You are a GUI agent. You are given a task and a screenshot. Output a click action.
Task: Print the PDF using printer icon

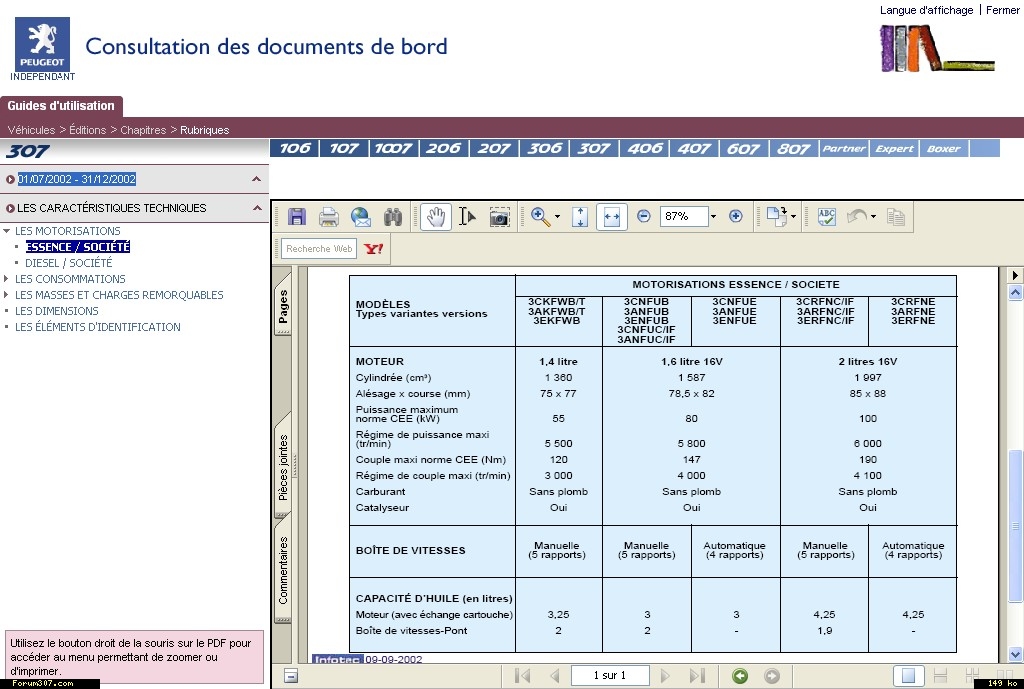[x=328, y=217]
